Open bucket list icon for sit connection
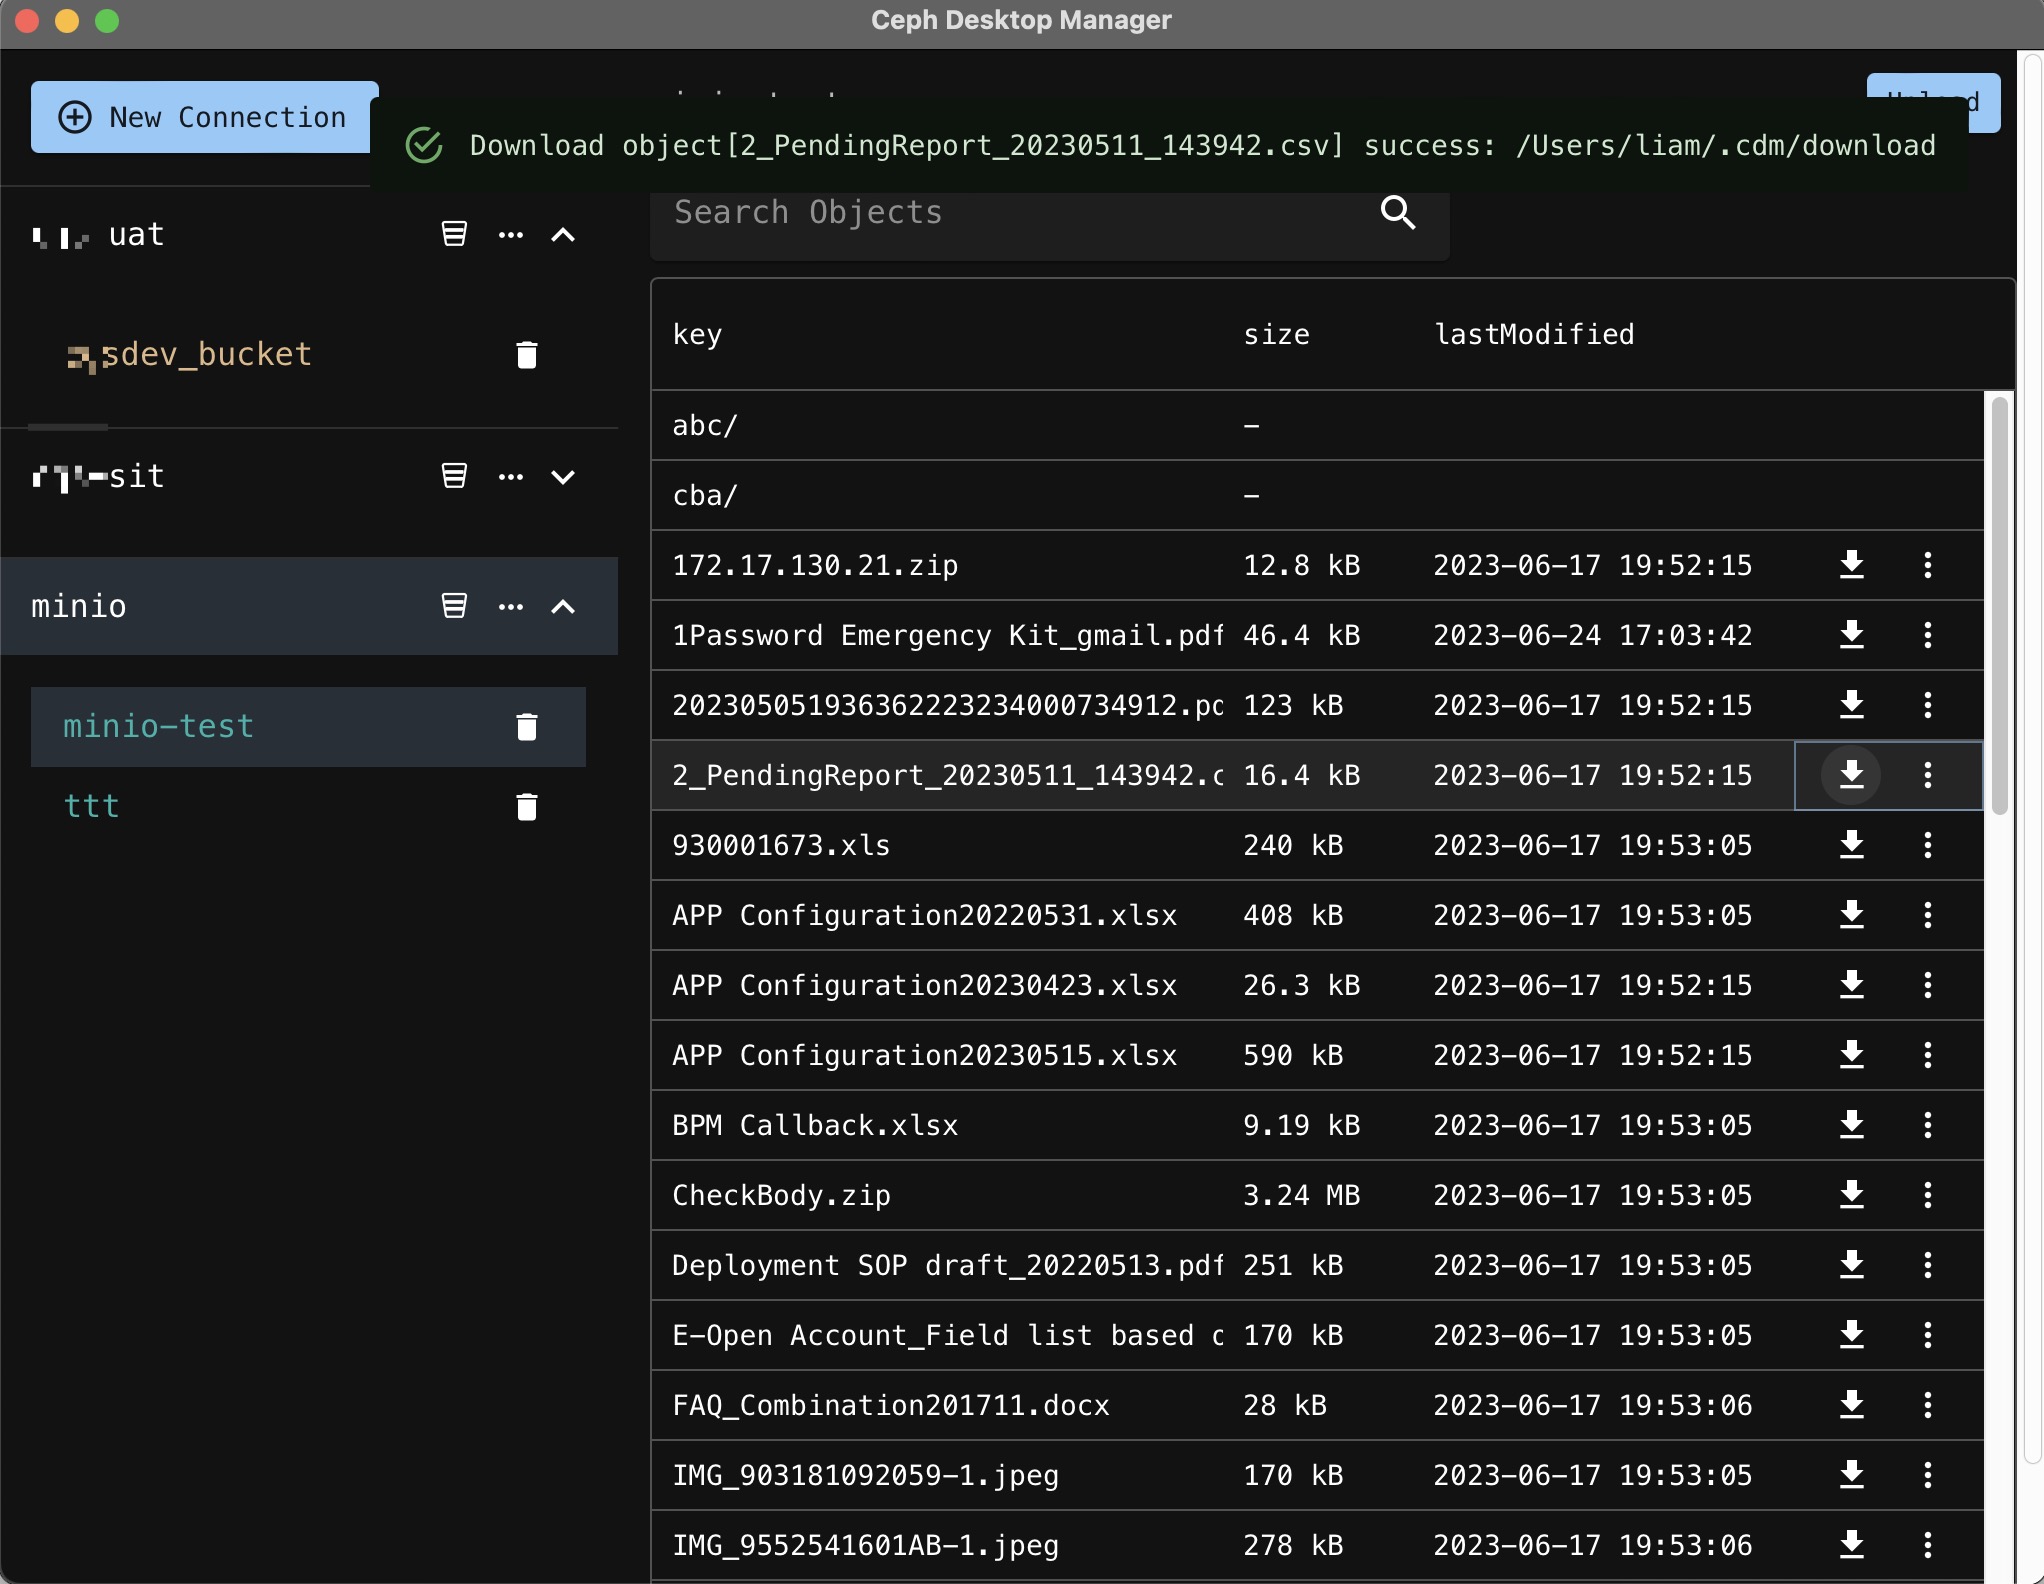The width and height of the screenshot is (2044, 1584). click(x=454, y=476)
